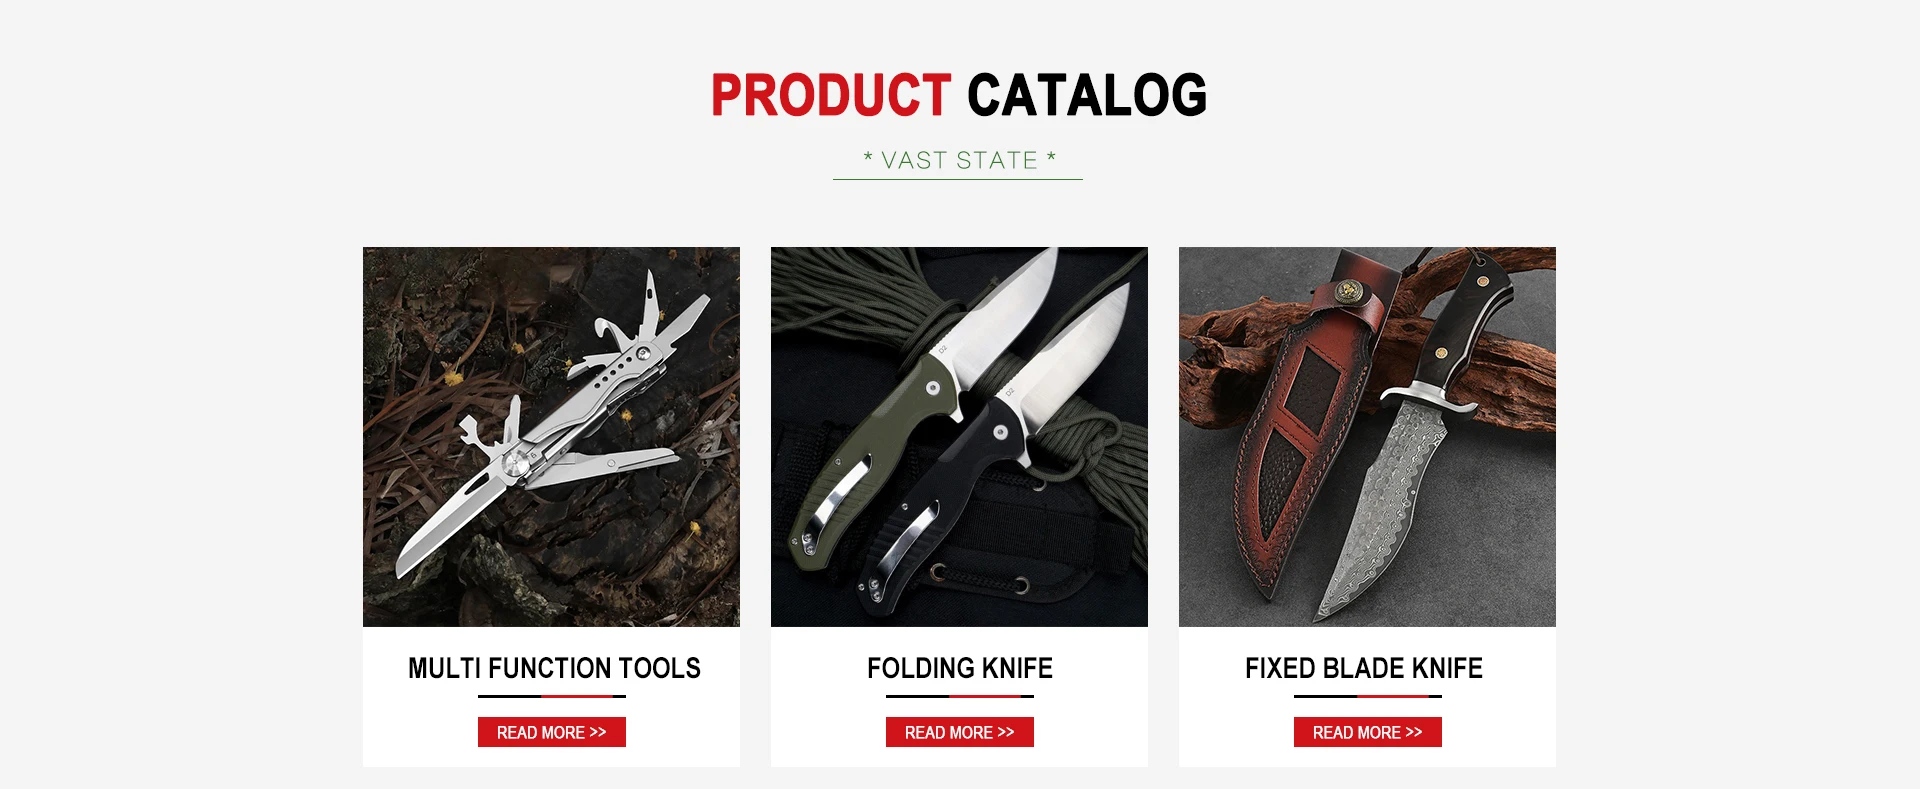This screenshot has width=1920, height=789.
Task: Read more about Fixed Blade Knife
Action: (1368, 732)
